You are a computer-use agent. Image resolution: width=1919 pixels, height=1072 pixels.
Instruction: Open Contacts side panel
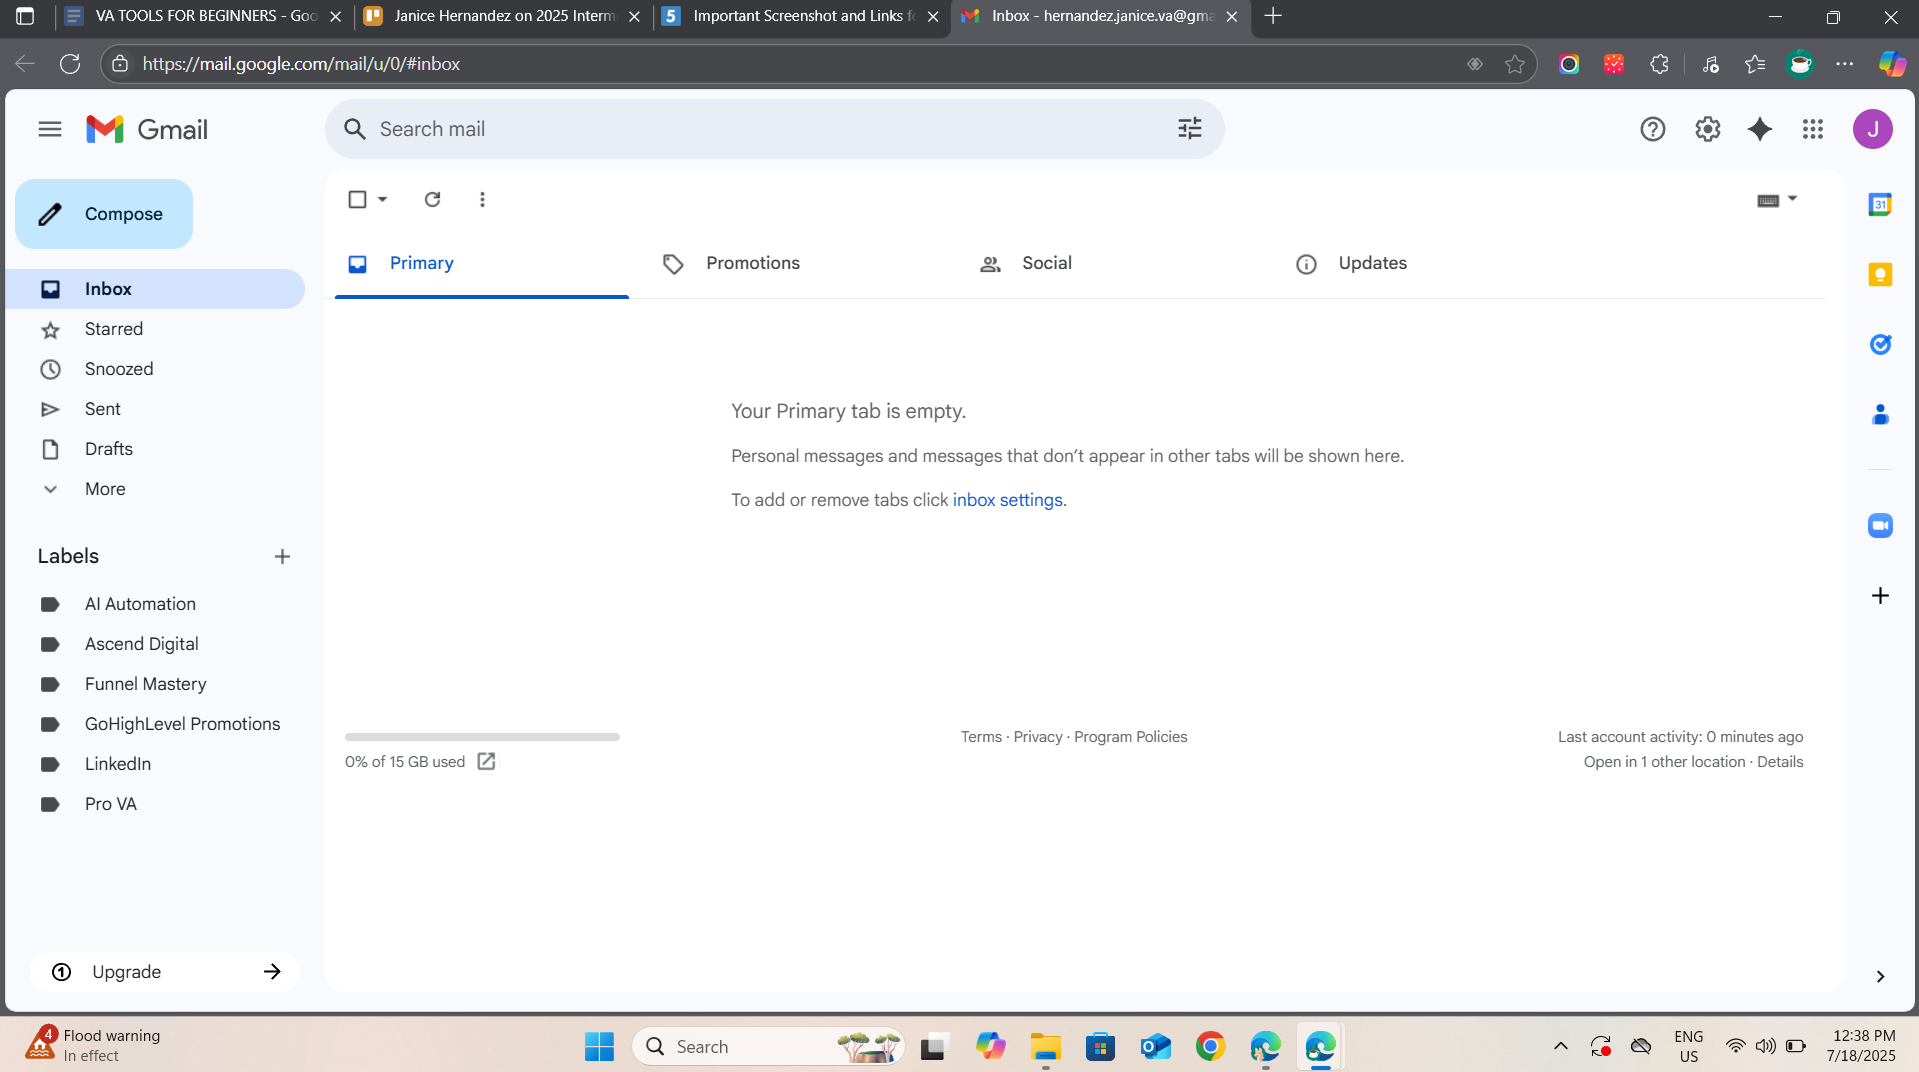click(x=1880, y=415)
